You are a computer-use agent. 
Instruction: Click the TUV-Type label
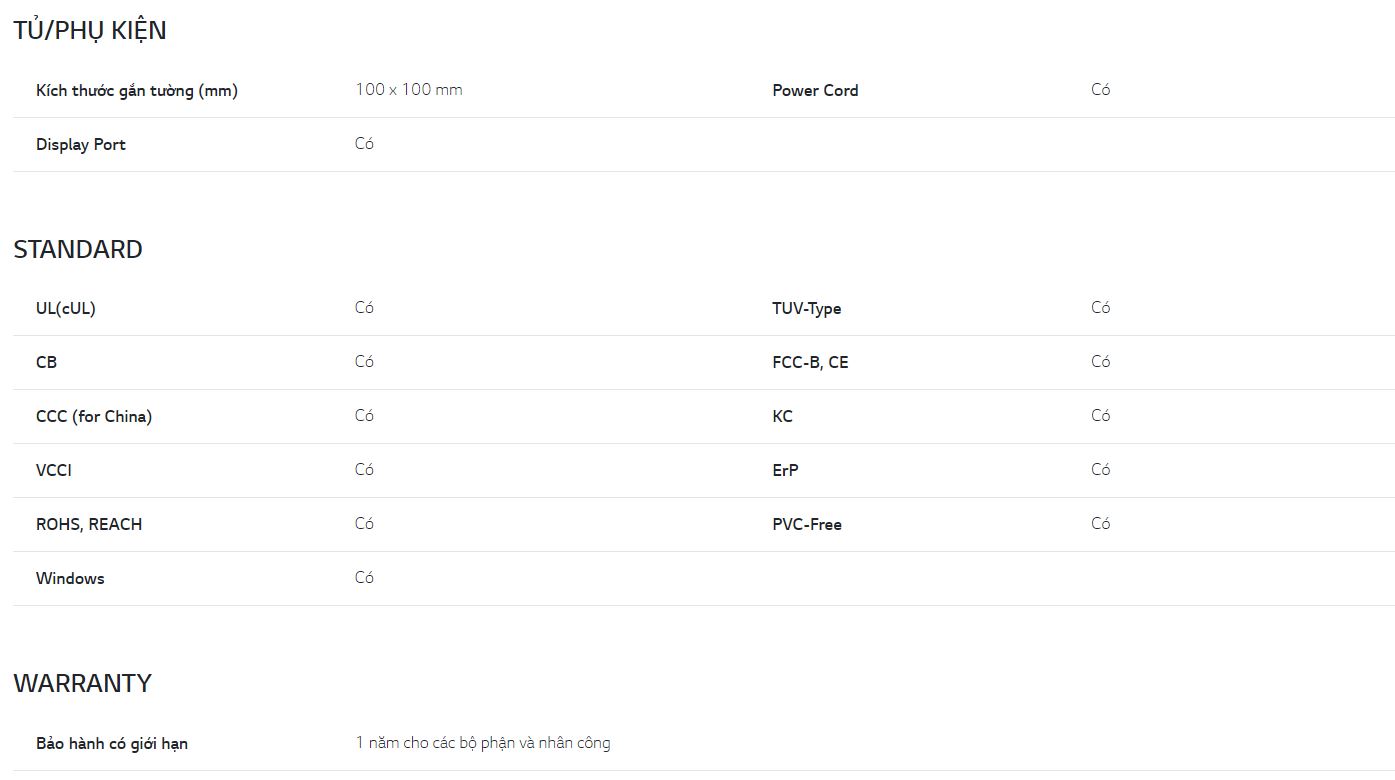point(807,308)
